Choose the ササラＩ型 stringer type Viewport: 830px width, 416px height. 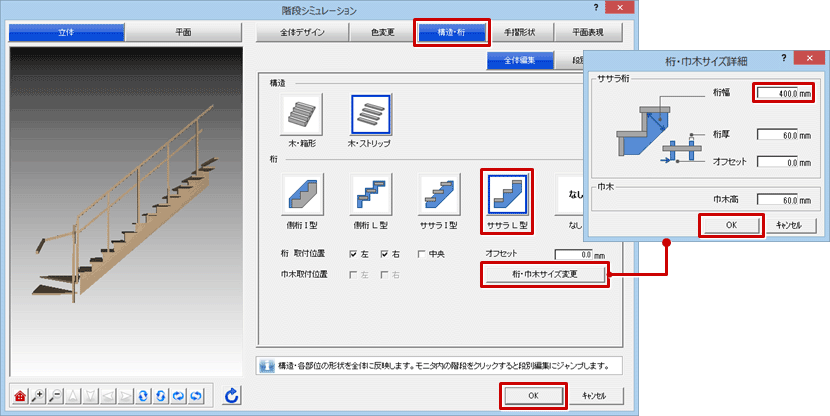click(438, 193)
